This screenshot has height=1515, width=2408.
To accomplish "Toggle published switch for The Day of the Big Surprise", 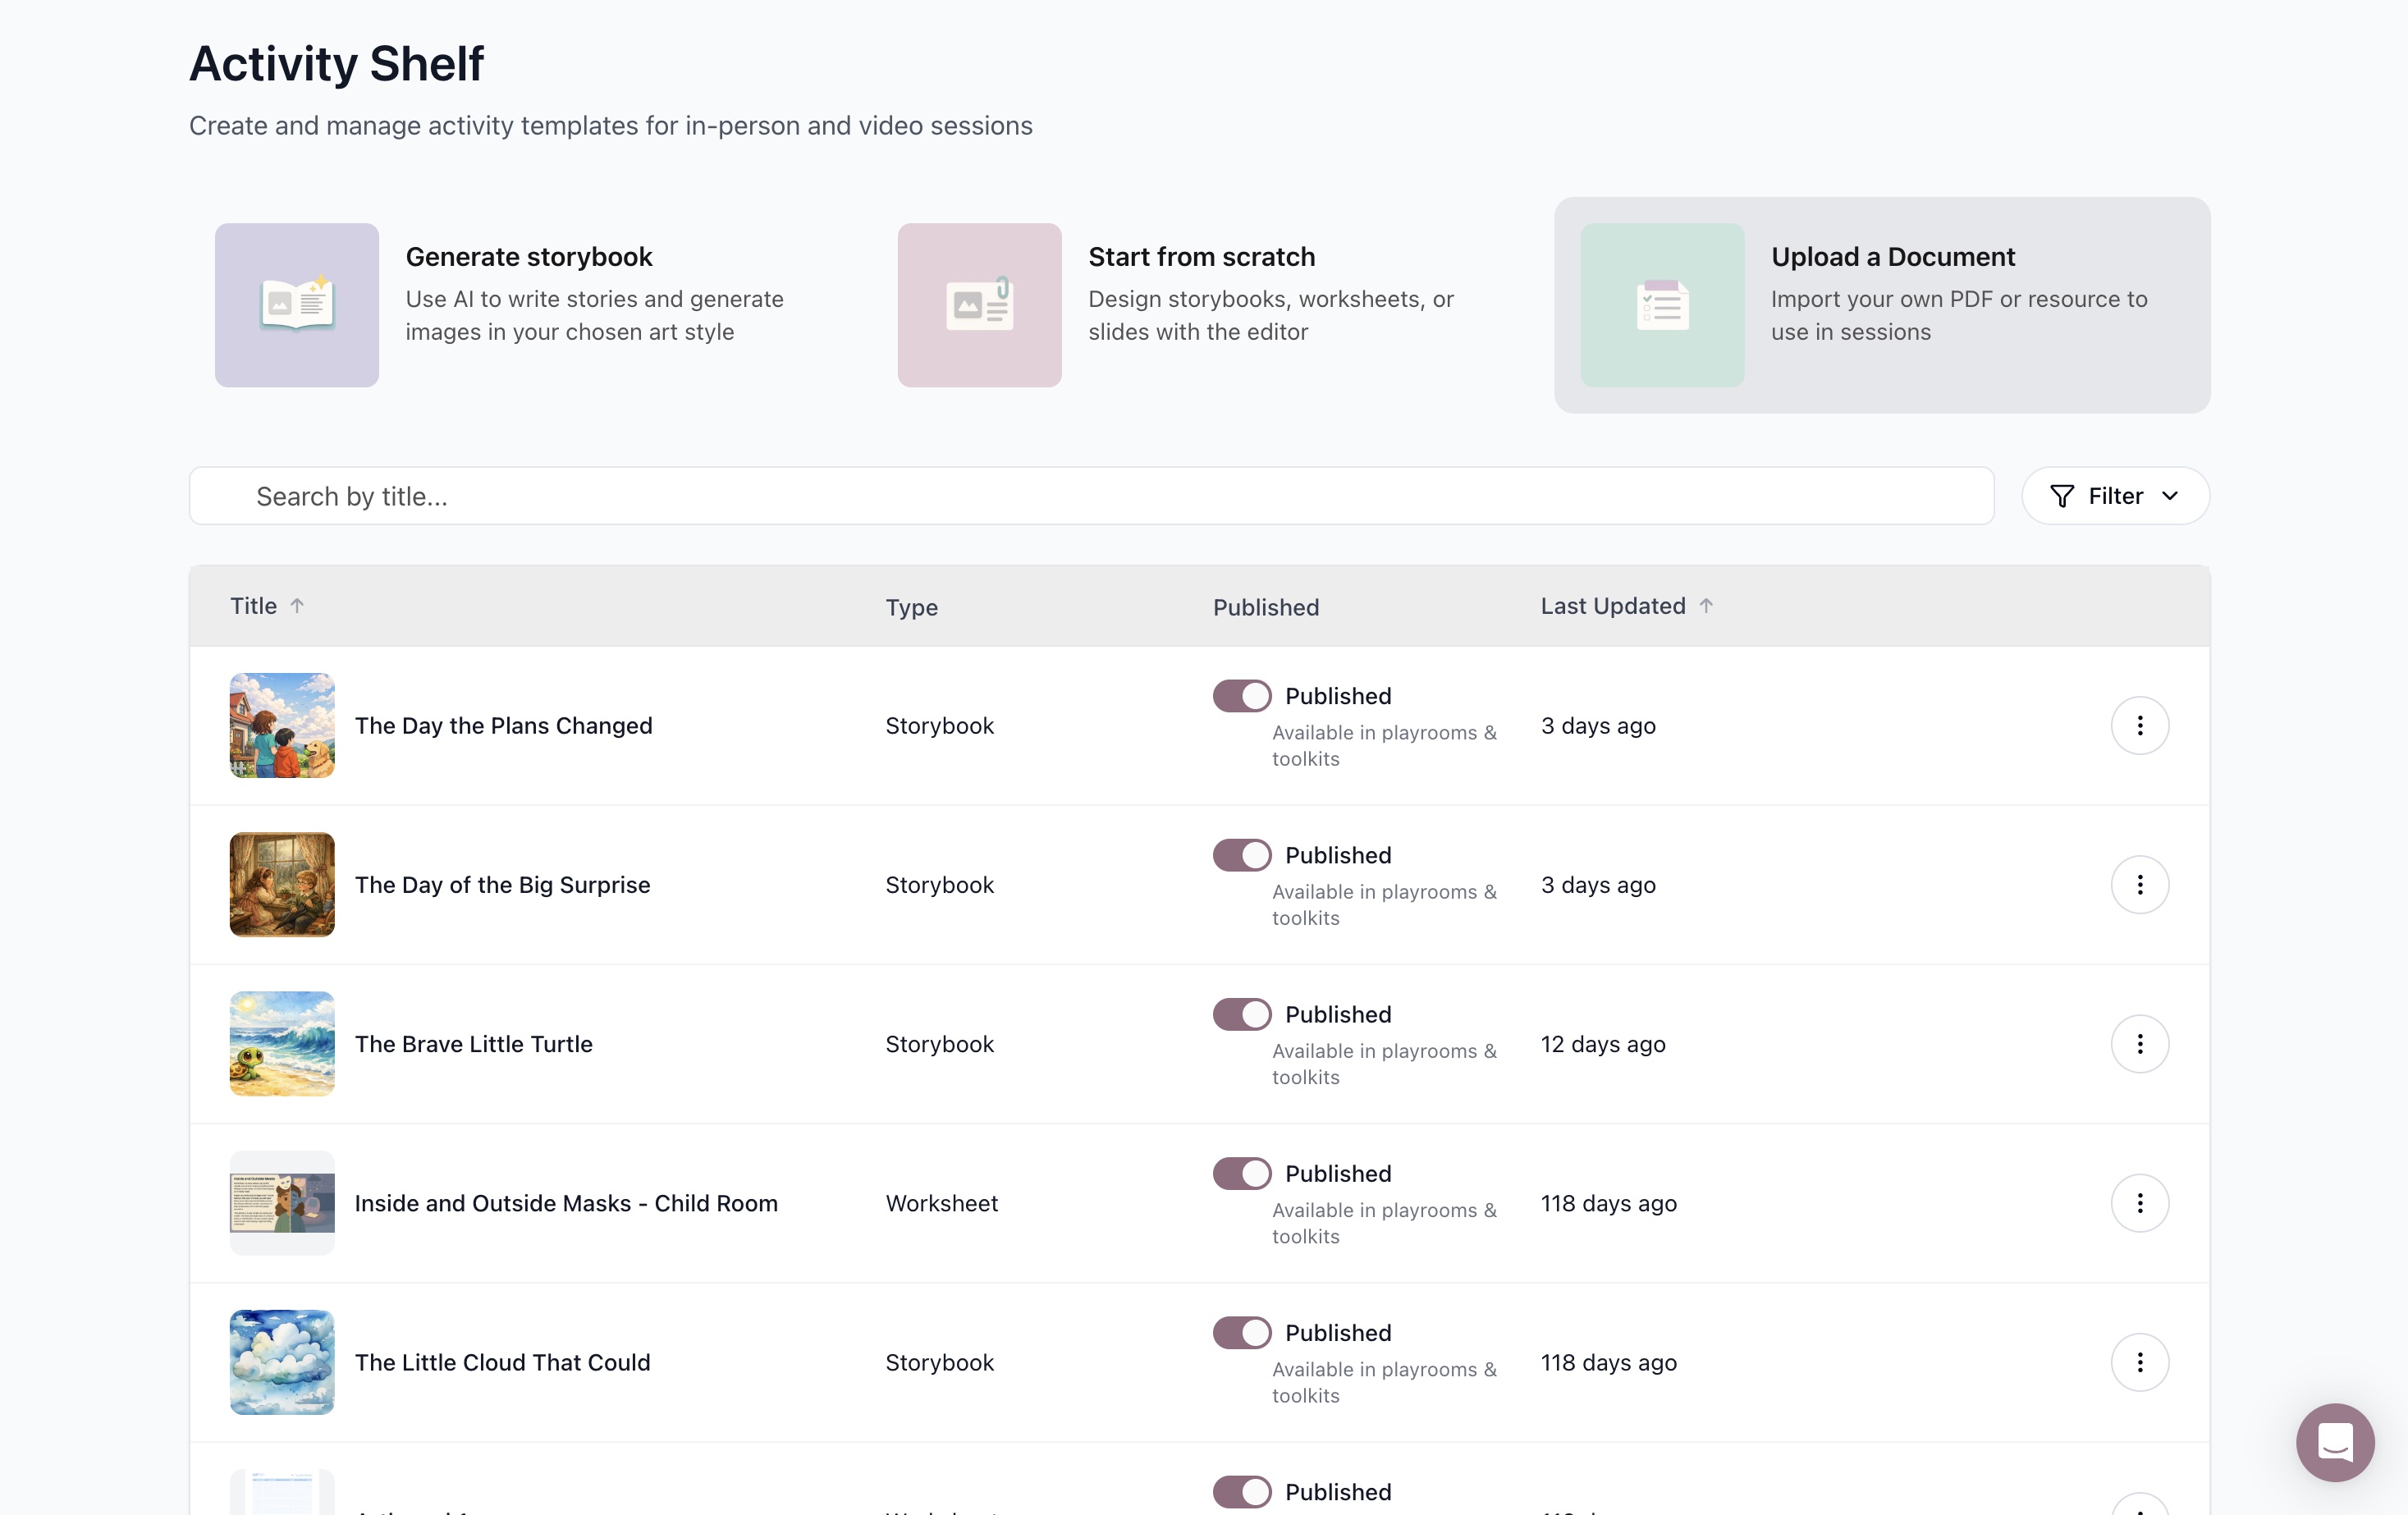I will pyautogui.click(x=1242, y=855).
